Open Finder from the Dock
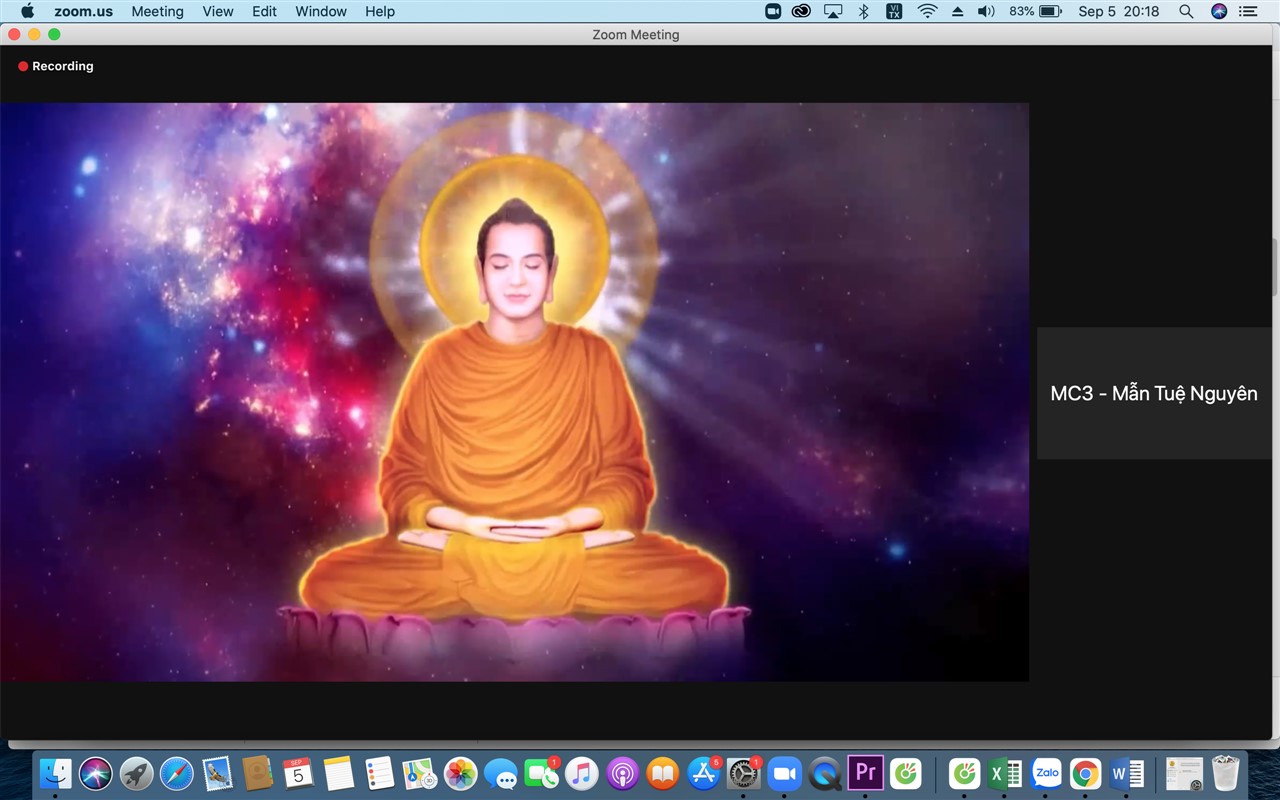The image size is (1280, 800). (56, 773)
